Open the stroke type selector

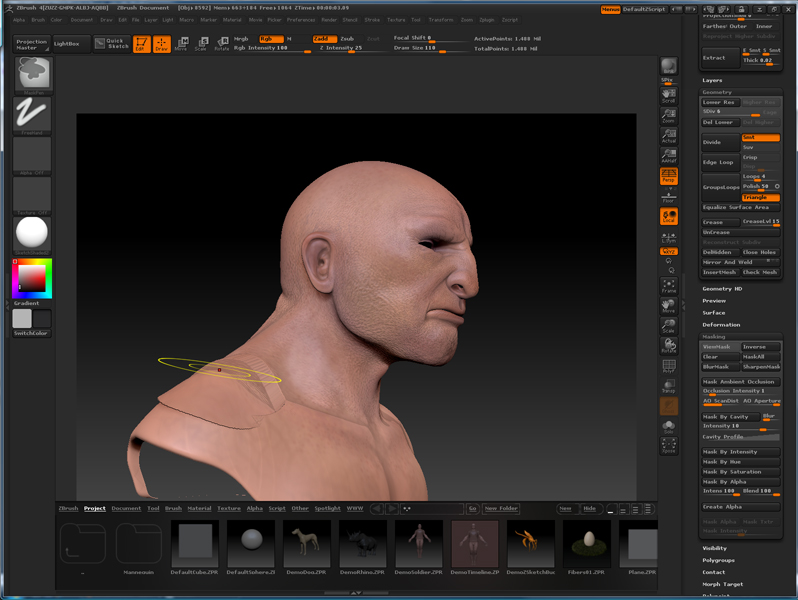[x=33, y=115]
